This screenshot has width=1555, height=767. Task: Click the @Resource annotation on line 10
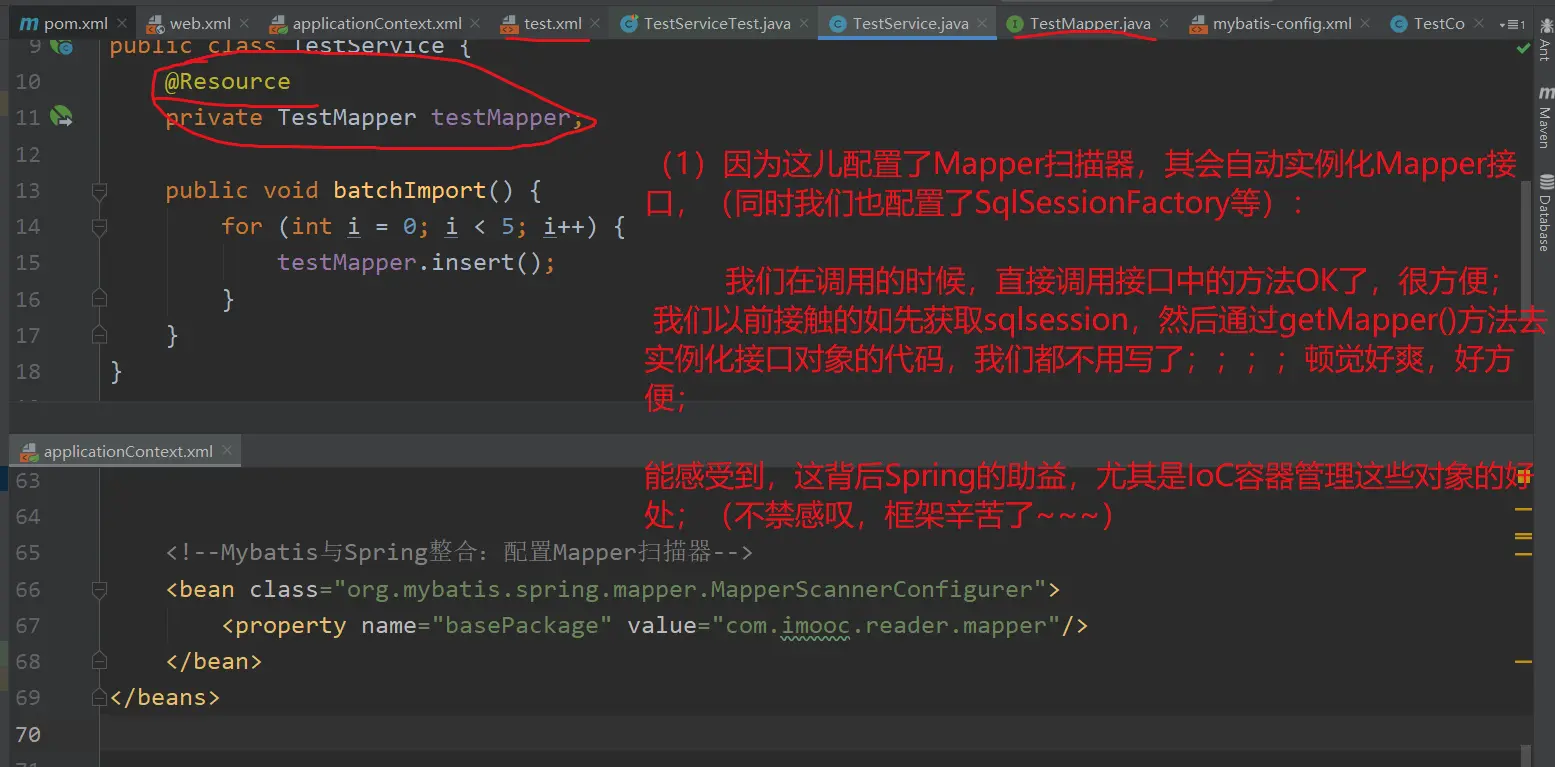click(x=227, y=81)
